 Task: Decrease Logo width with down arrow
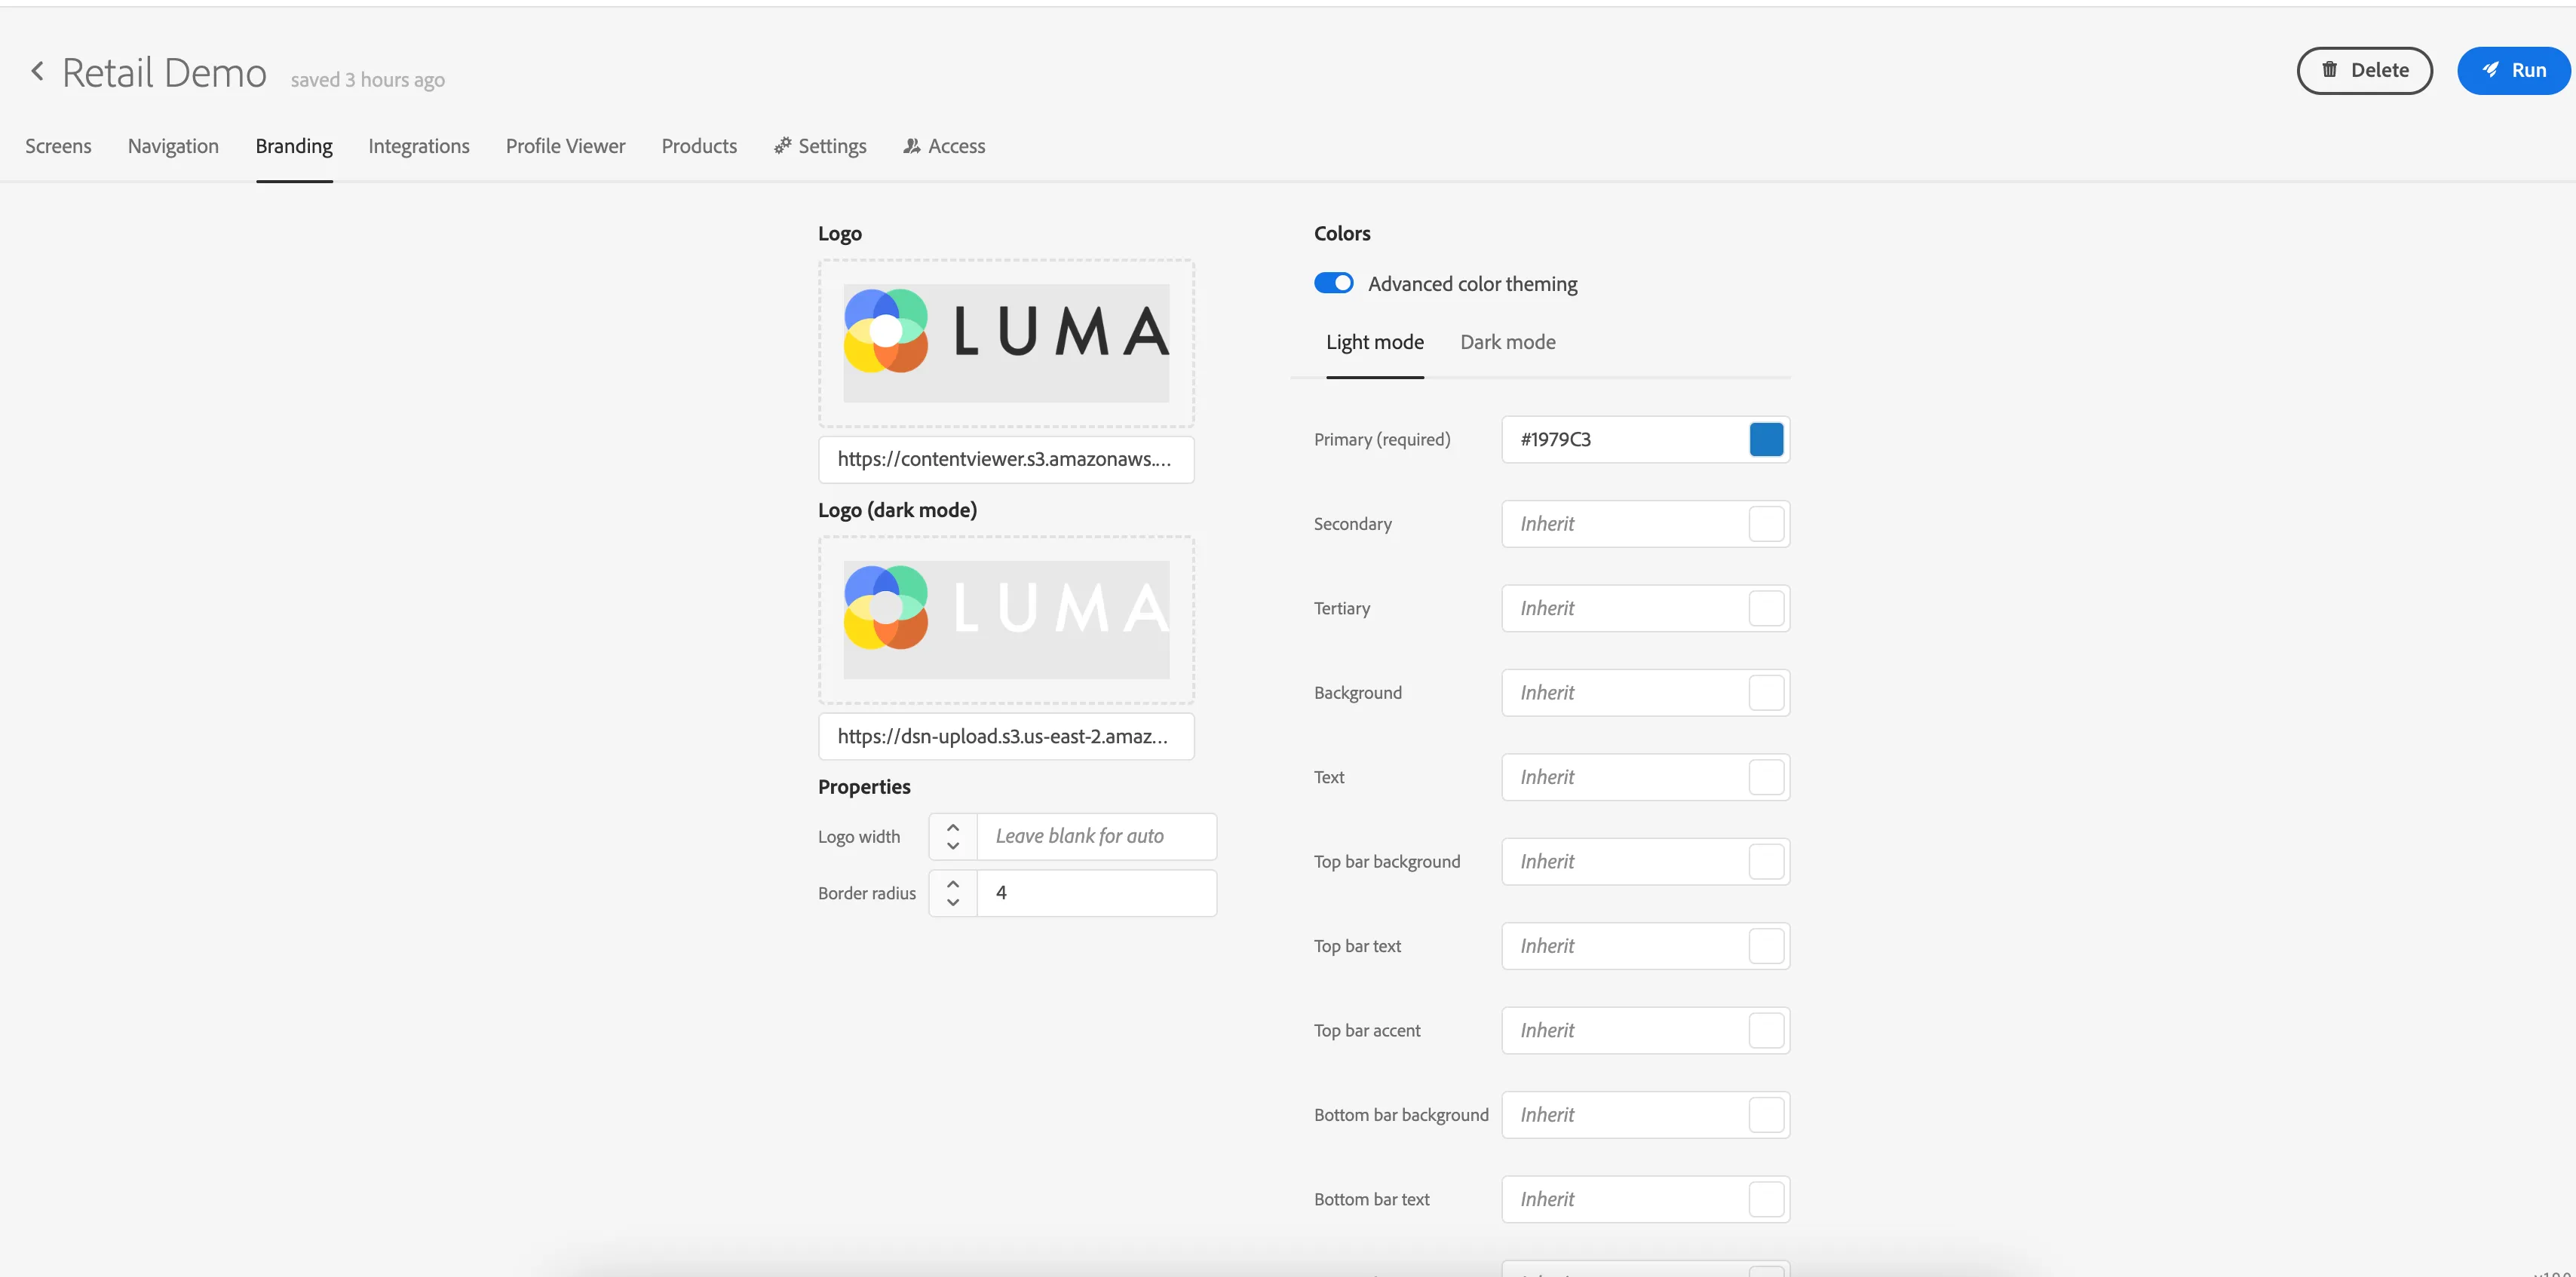tap(953, 846)
